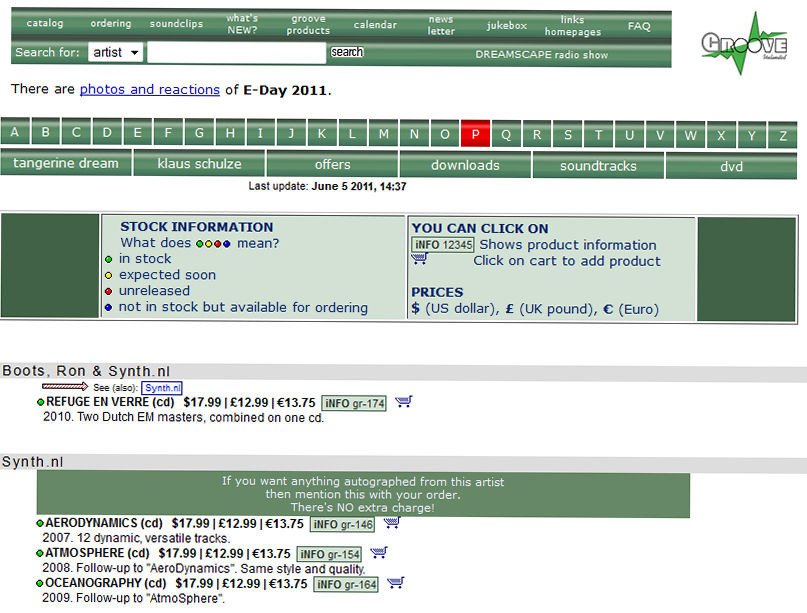
Task: Click the search button
Action: pyautogui.click(x=347, y=52)
